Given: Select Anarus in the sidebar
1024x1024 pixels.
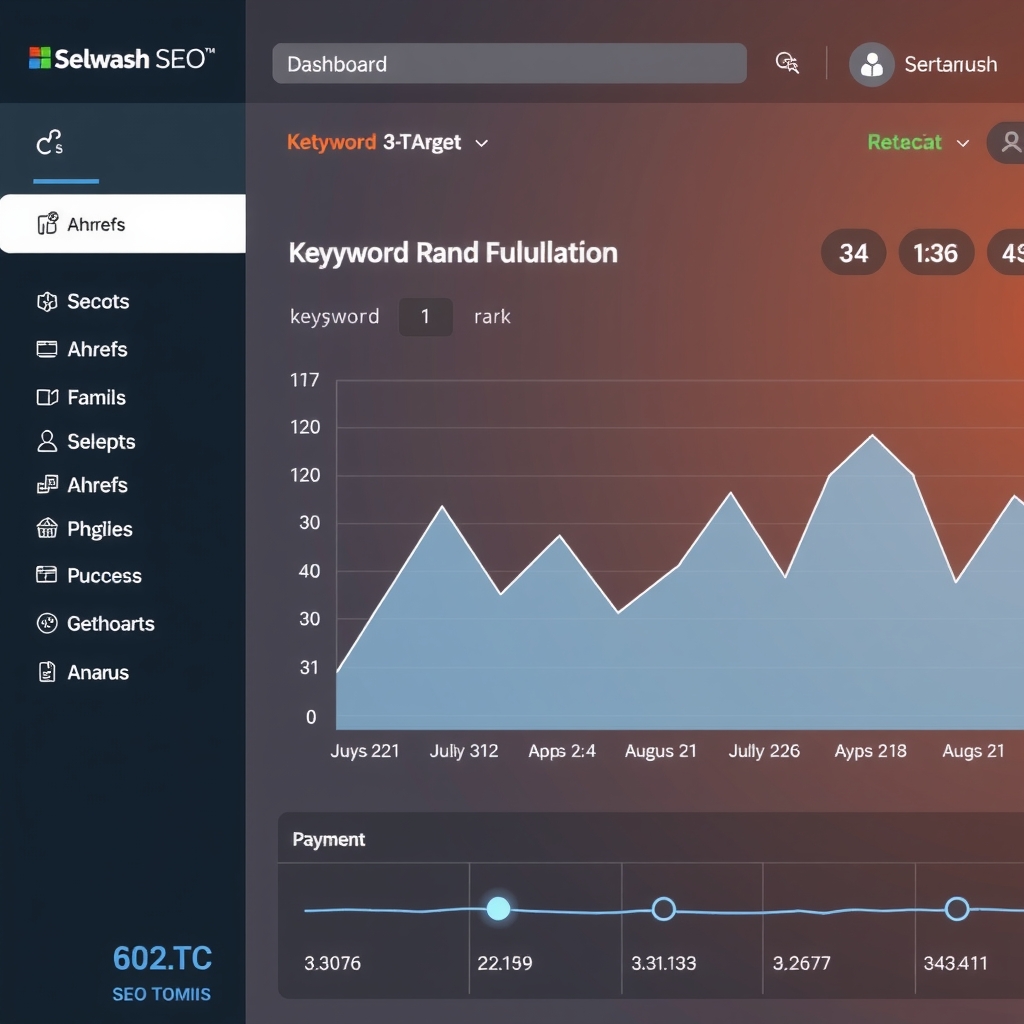Looking at the screenshot, I should coord(98,672).
